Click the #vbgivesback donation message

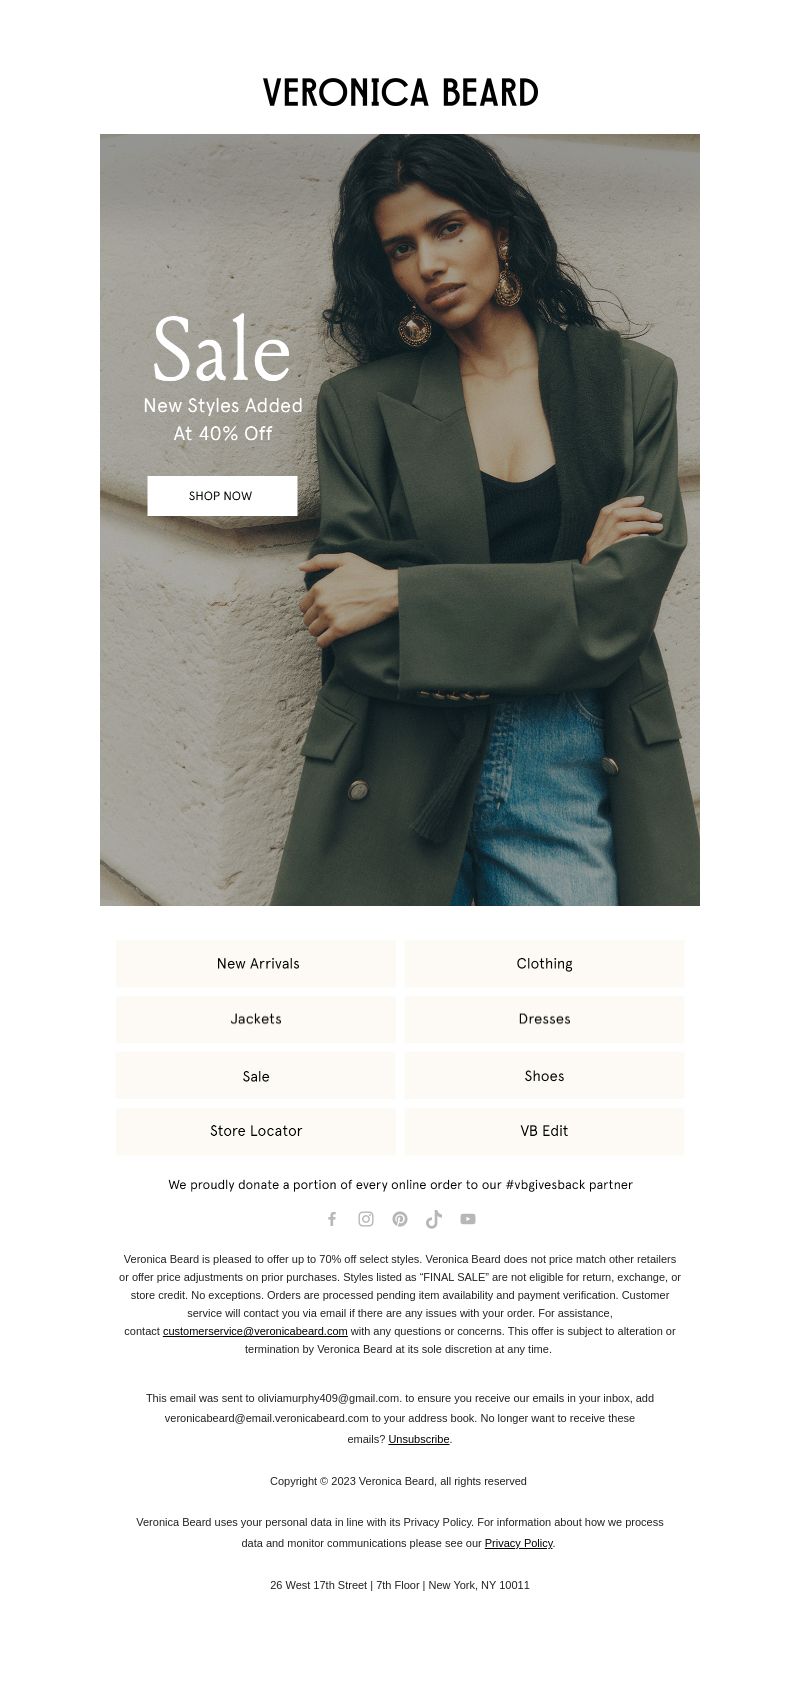click(400, 1185)
